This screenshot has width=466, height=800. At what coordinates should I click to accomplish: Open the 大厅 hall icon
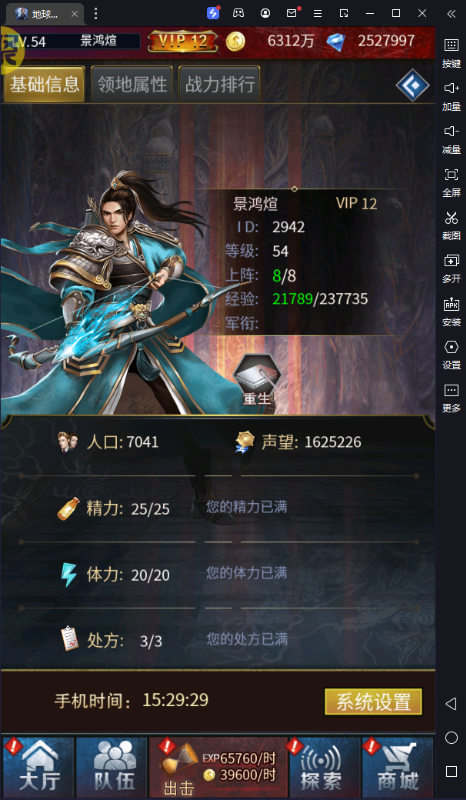tap(39, 767)
